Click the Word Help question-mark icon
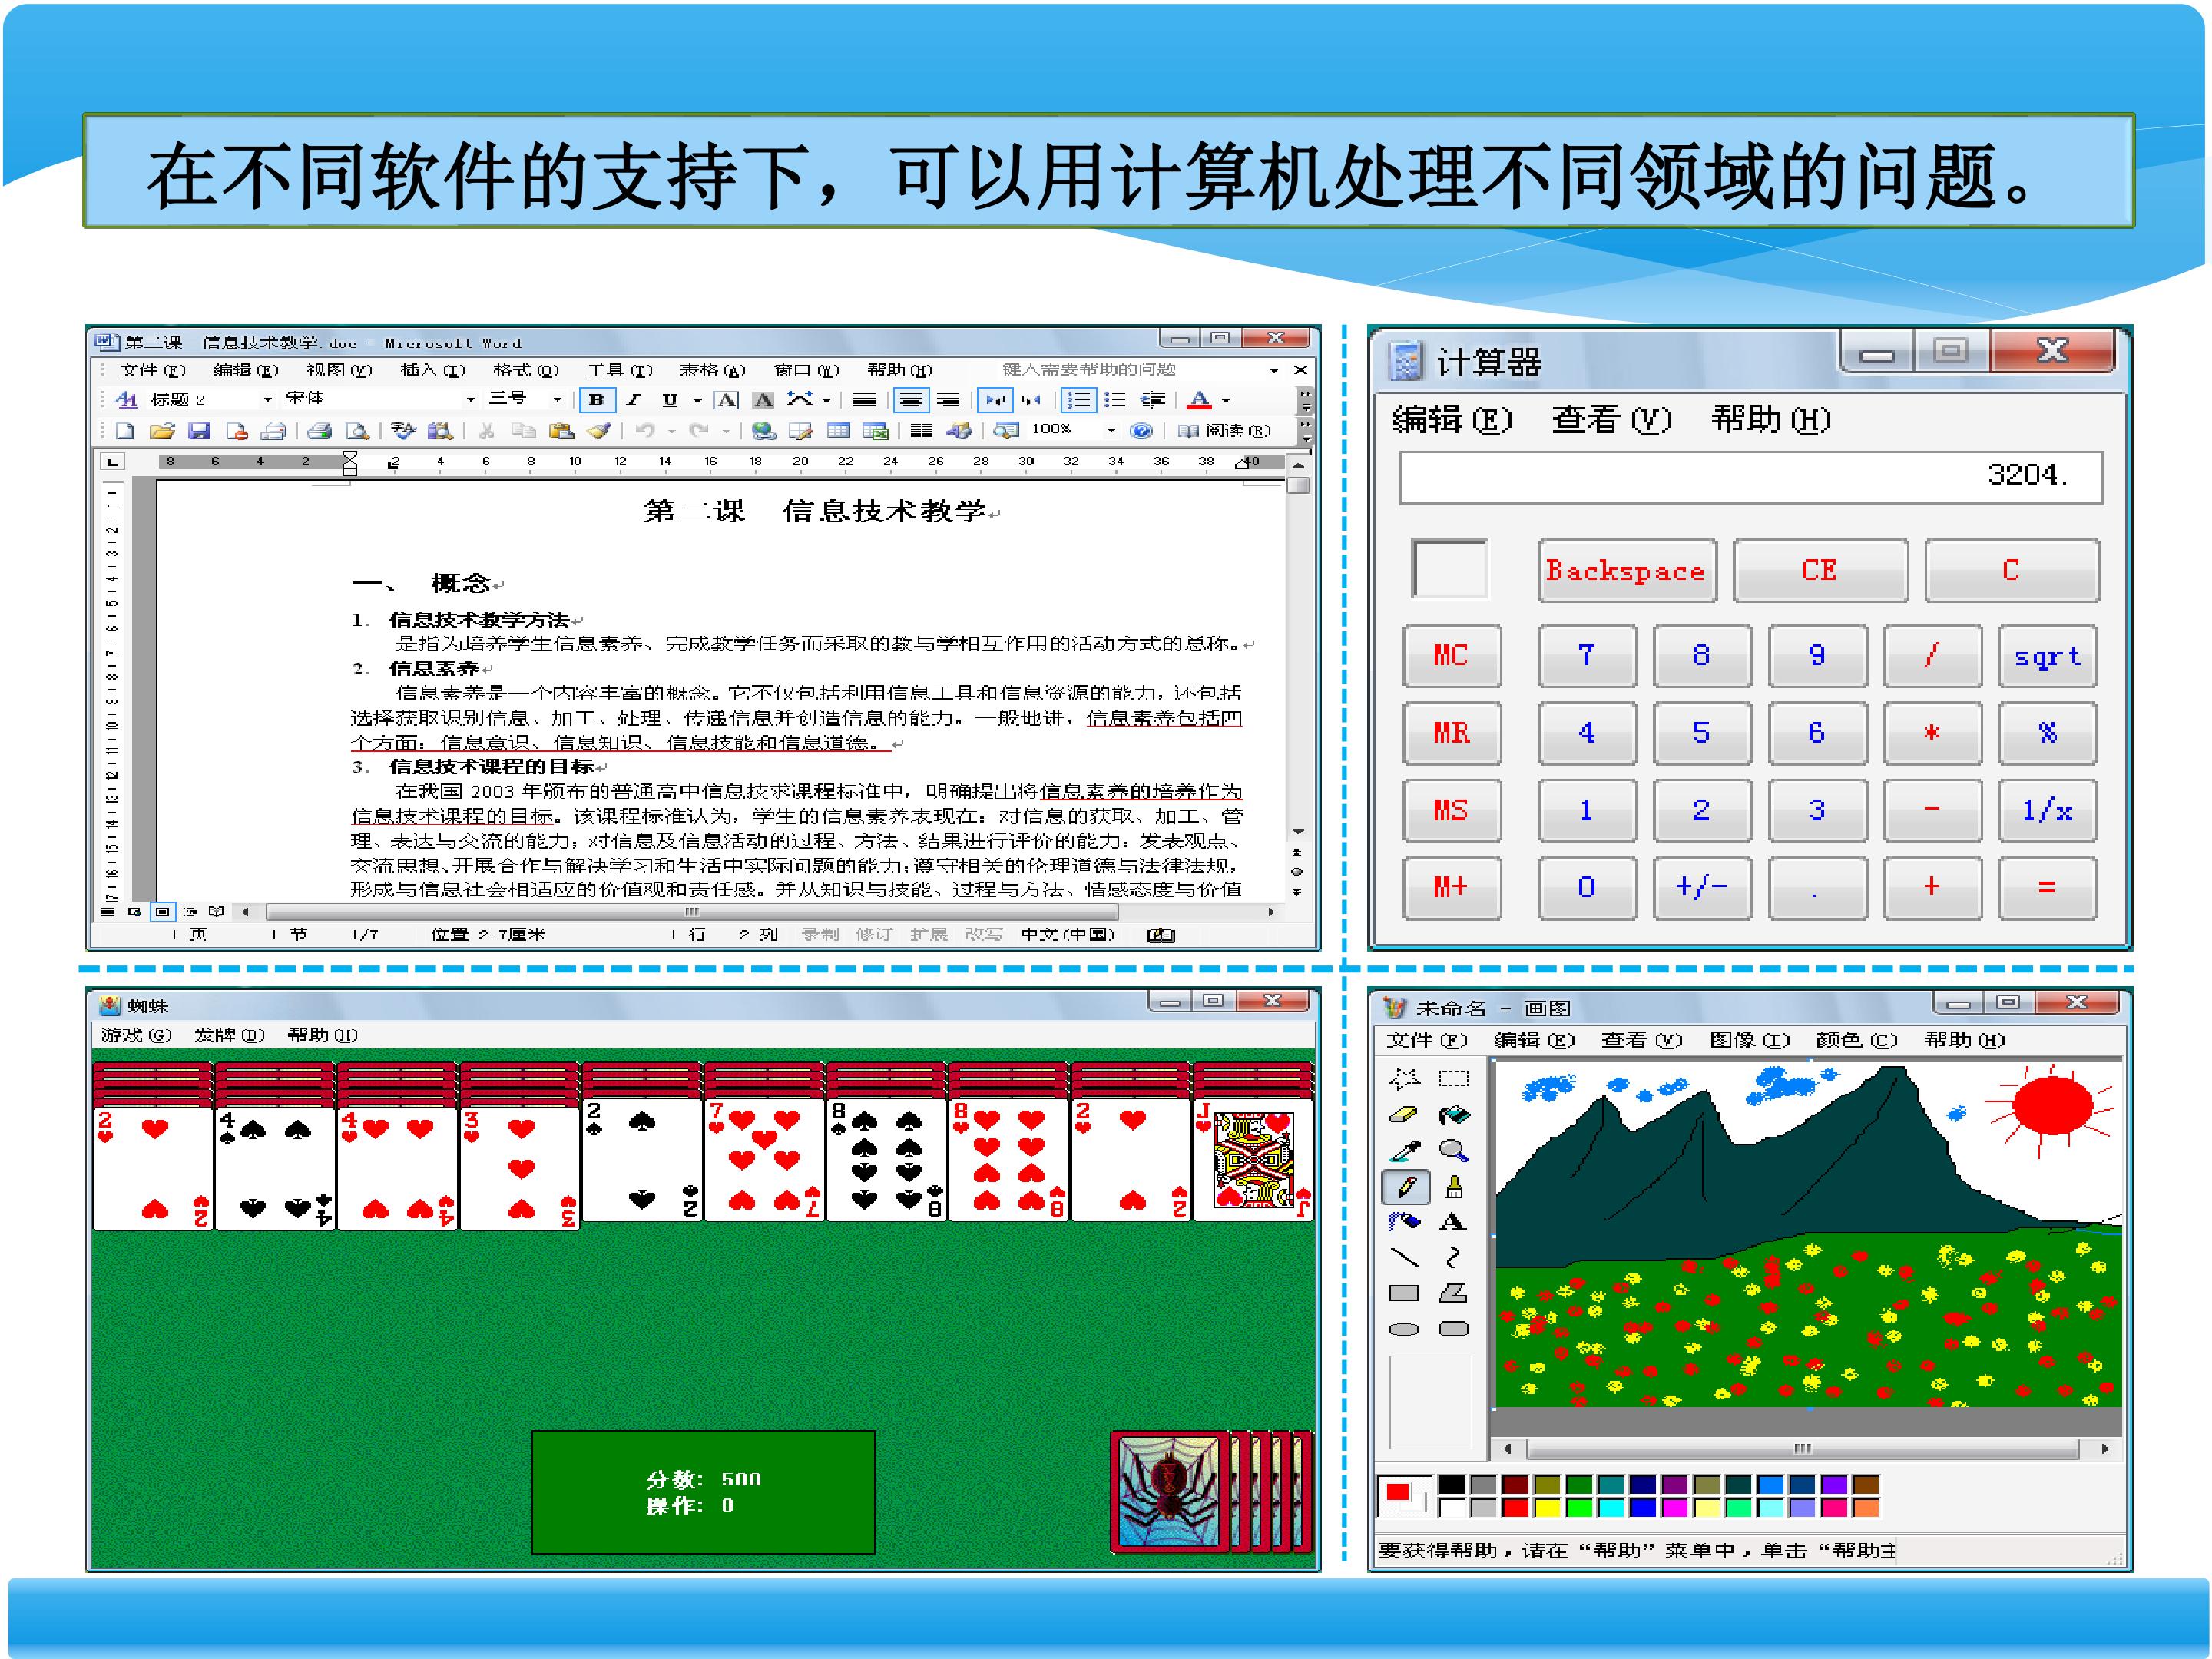Screen dimensions: 2212x1659 [x=1141, y=431]
